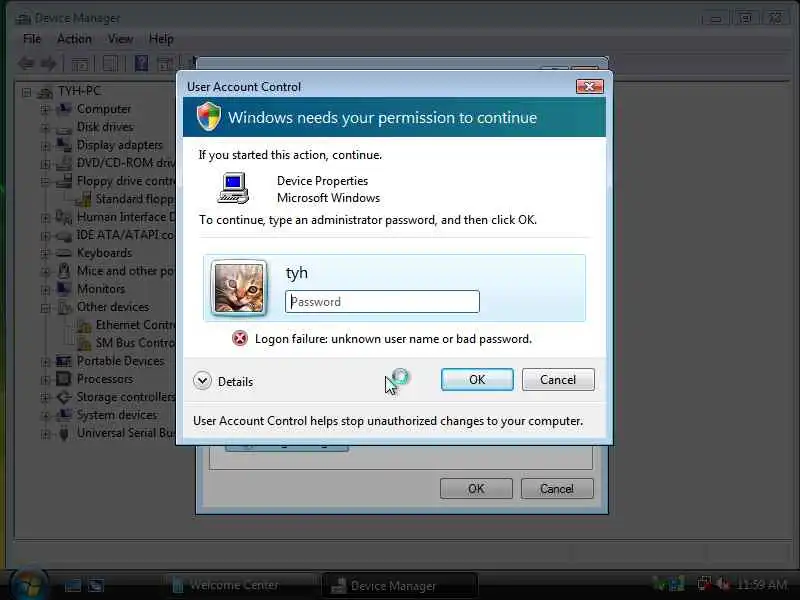800x600 pixels.
Task: Click the Password input field
Action: pyautogui.click(x=382, y=302)
